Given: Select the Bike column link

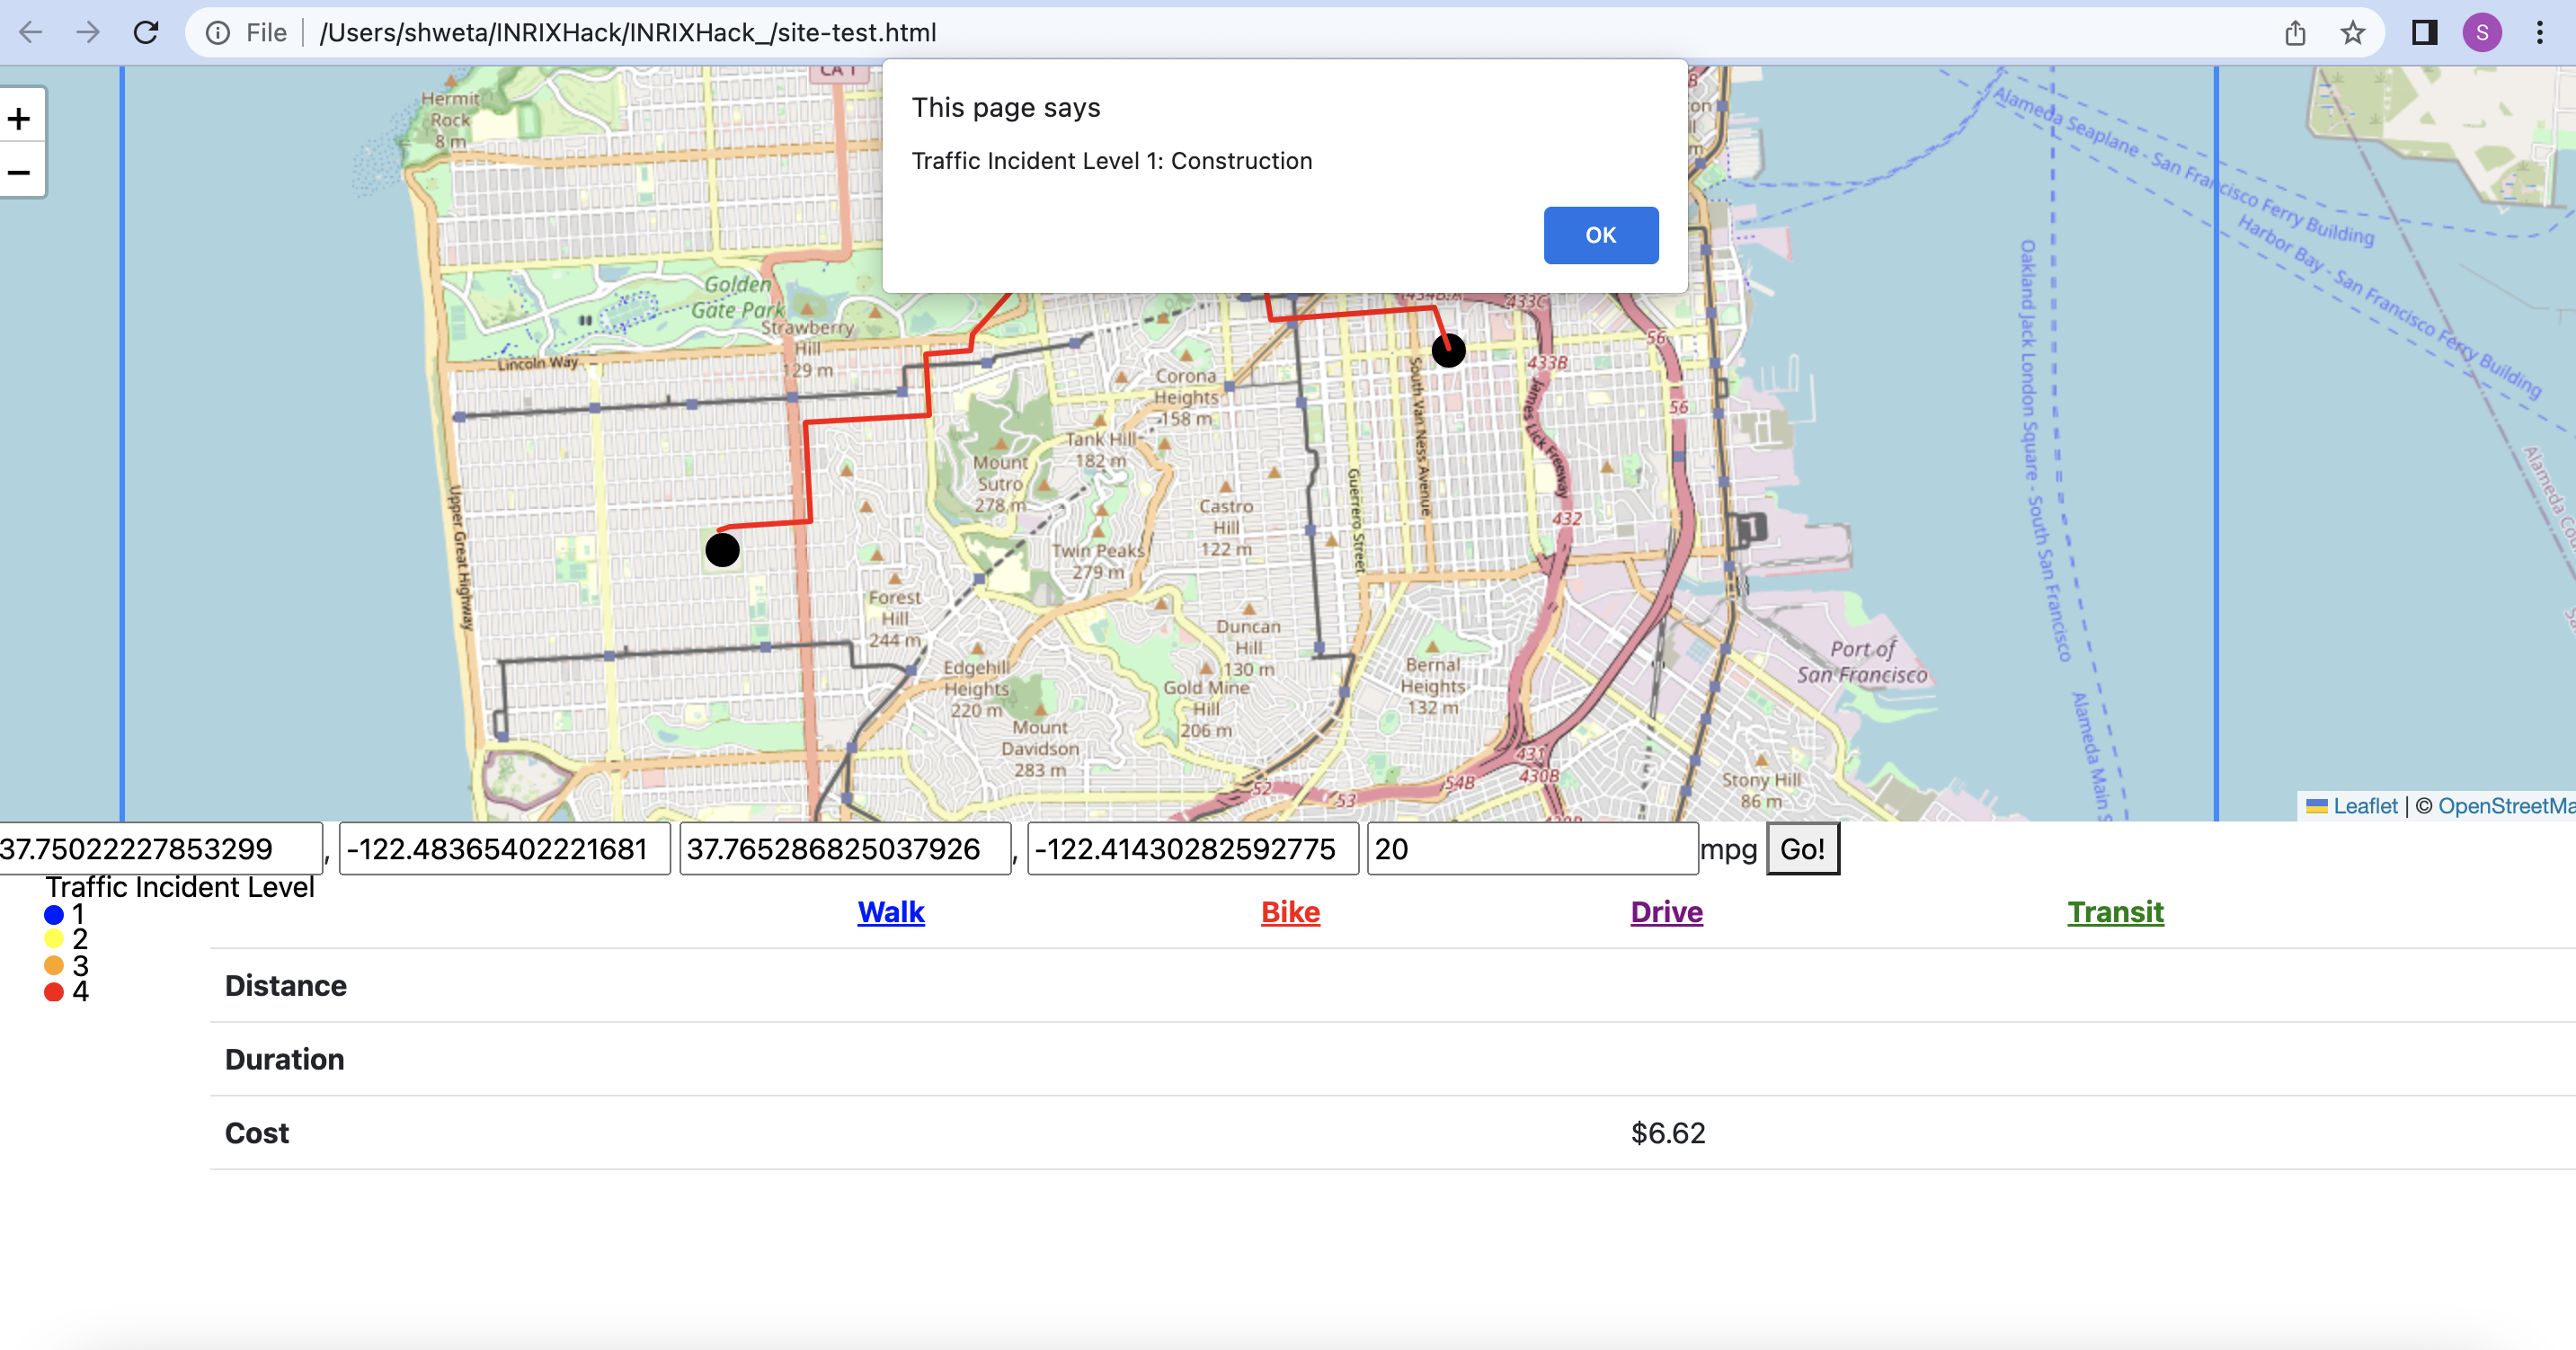Looking at the screenshot, I should (x=1290, y=912).
